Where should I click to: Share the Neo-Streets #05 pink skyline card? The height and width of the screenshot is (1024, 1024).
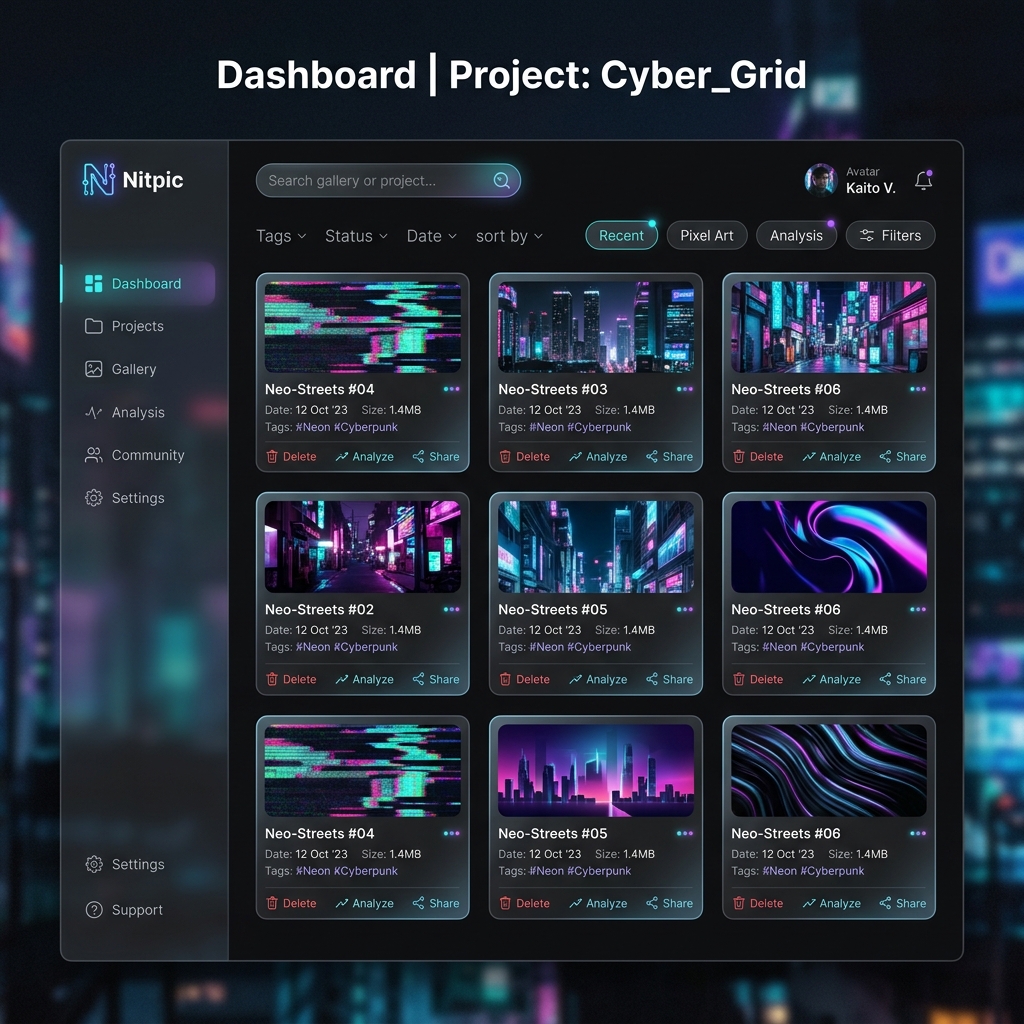[x=669, y=903]
